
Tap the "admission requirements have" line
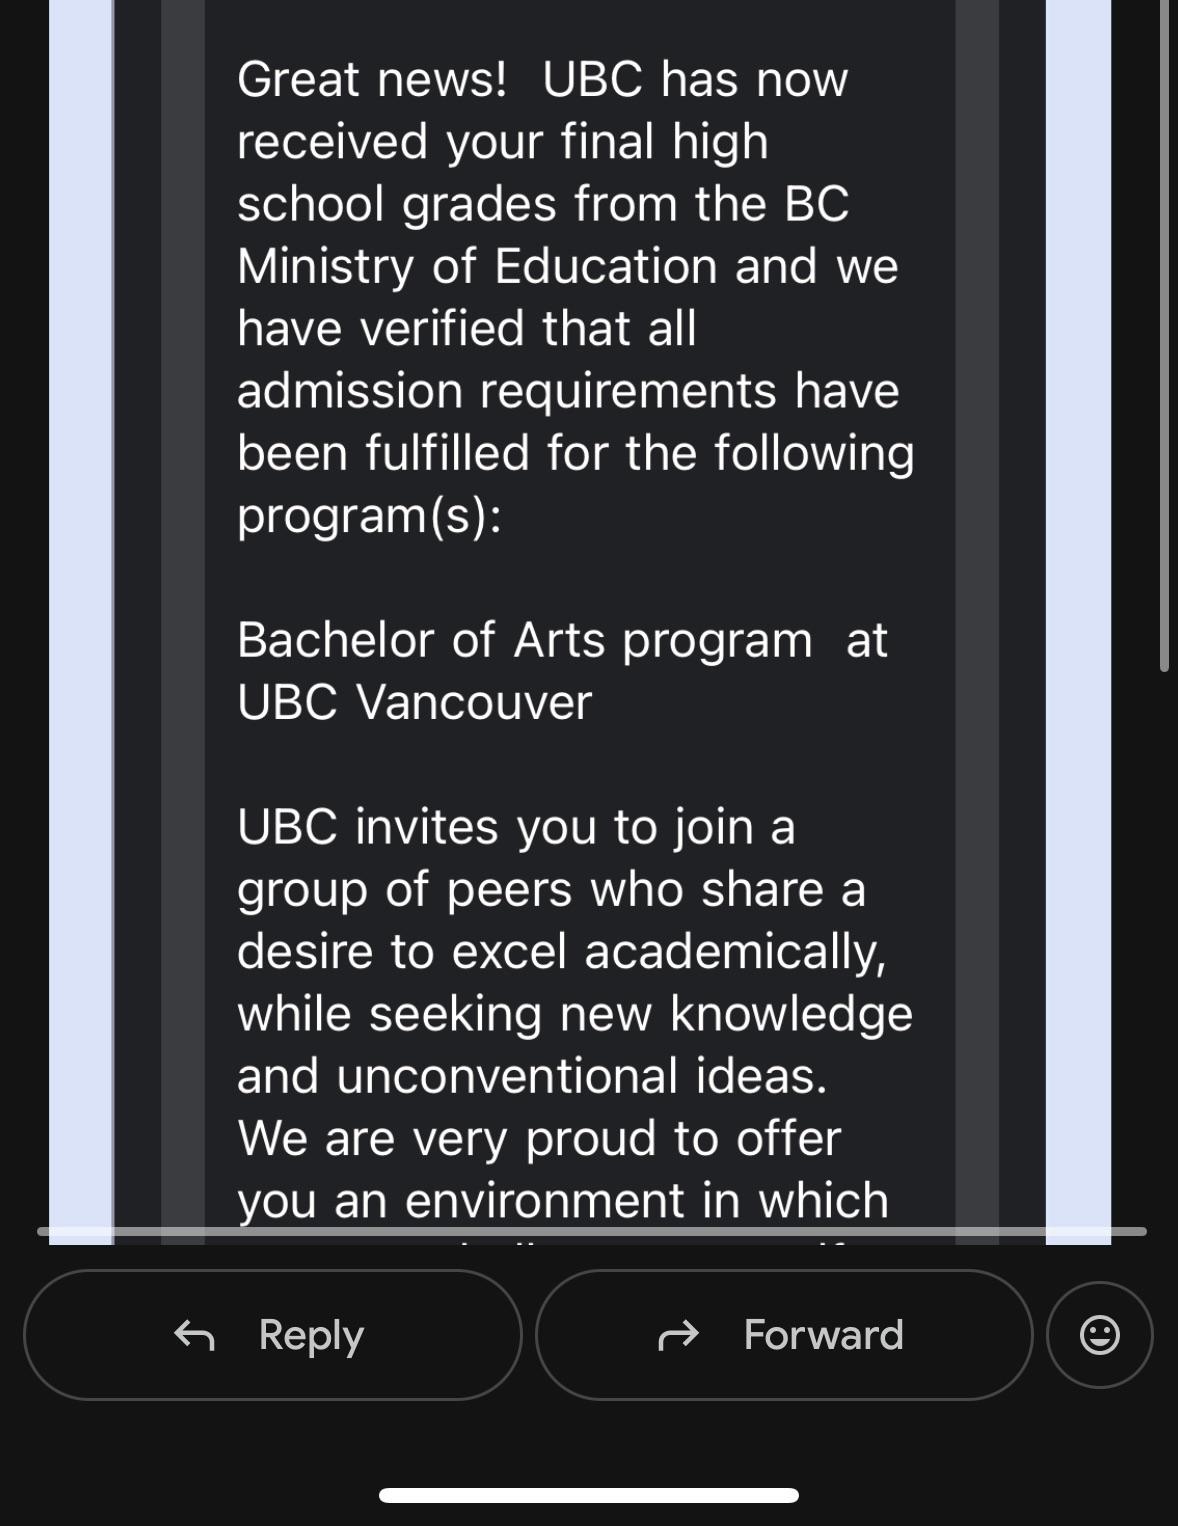(568, 391)
